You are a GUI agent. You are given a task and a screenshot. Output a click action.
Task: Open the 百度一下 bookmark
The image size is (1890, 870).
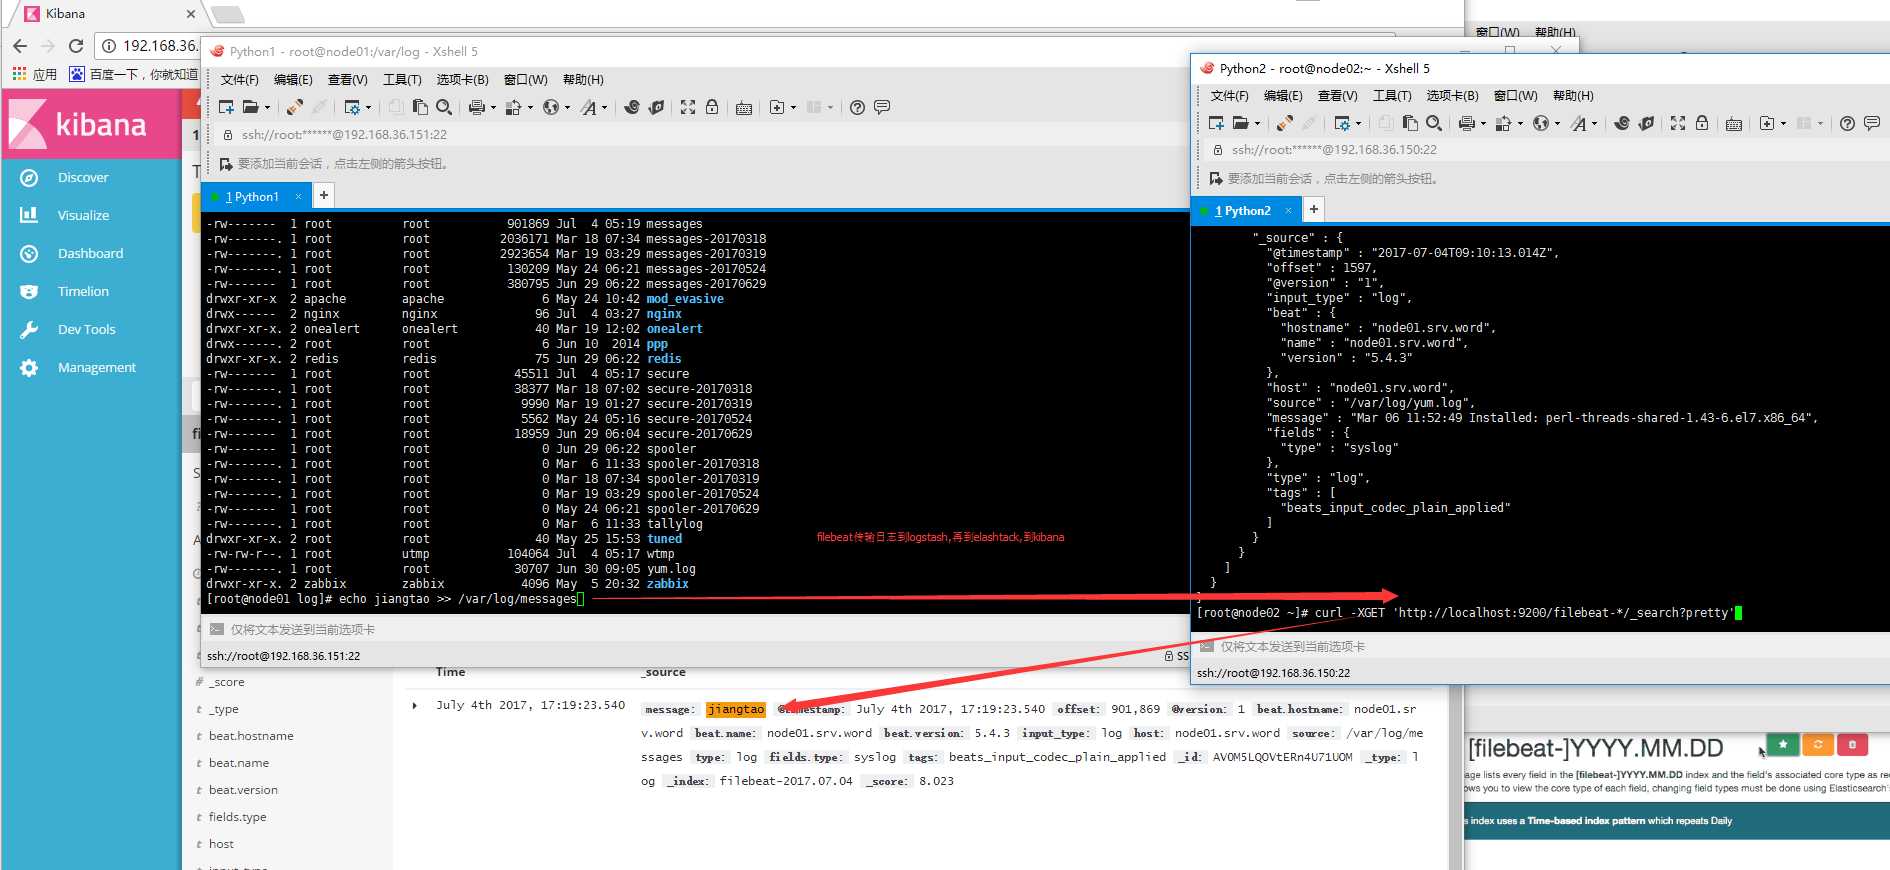click(133, 74)
